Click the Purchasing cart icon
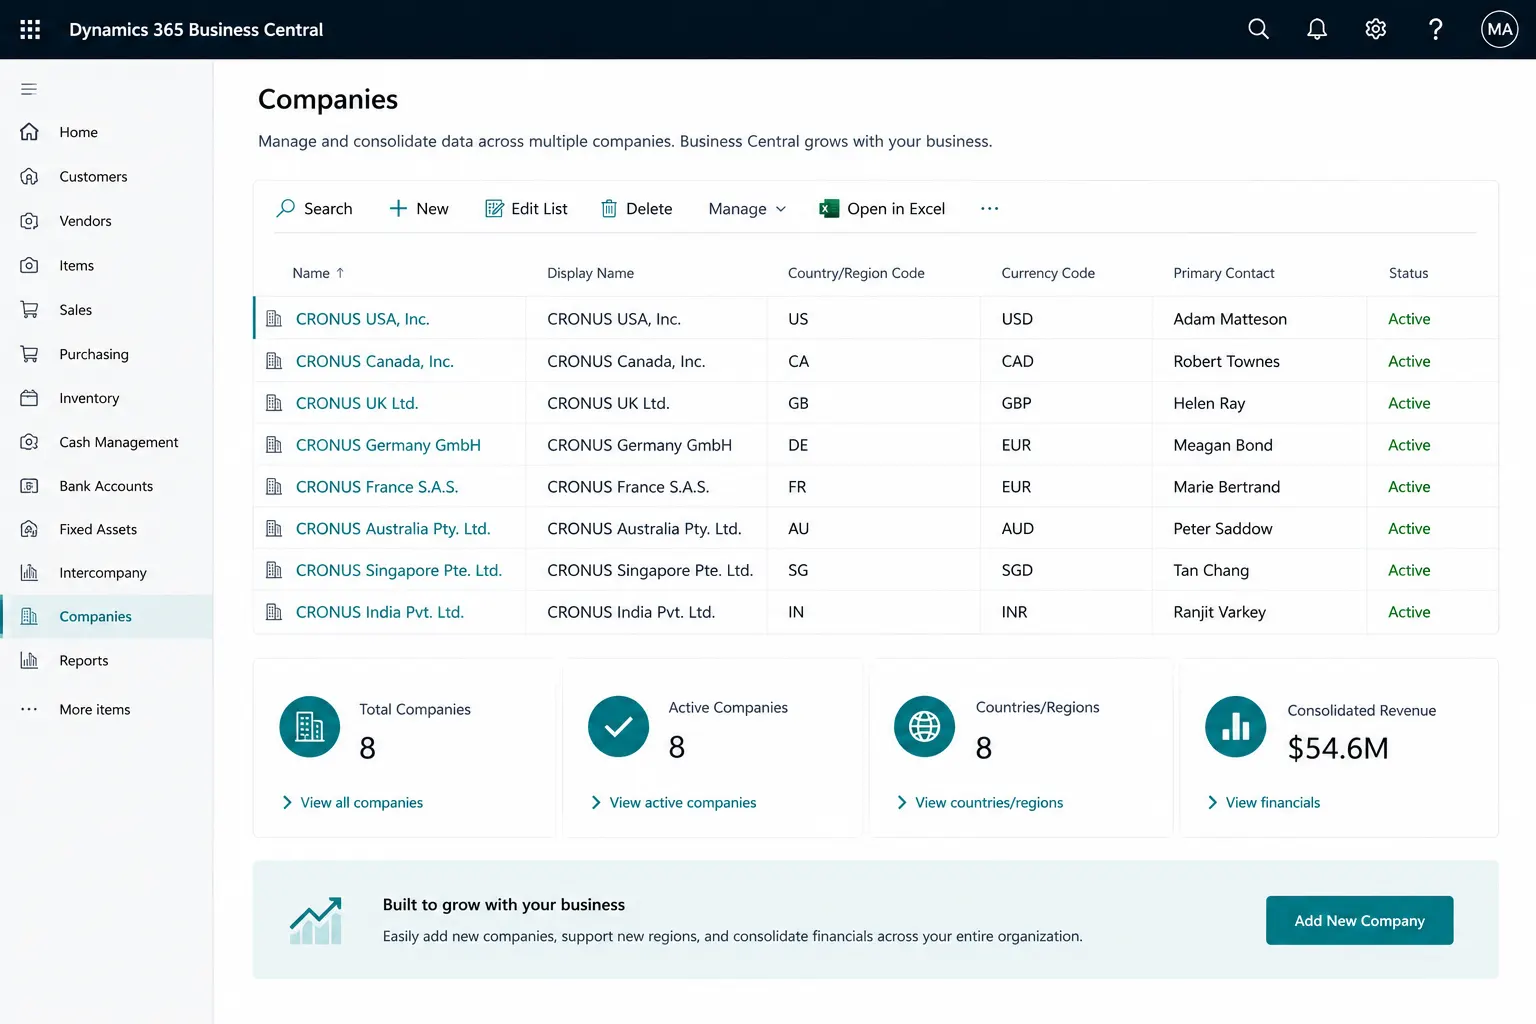 pos(29,354)
